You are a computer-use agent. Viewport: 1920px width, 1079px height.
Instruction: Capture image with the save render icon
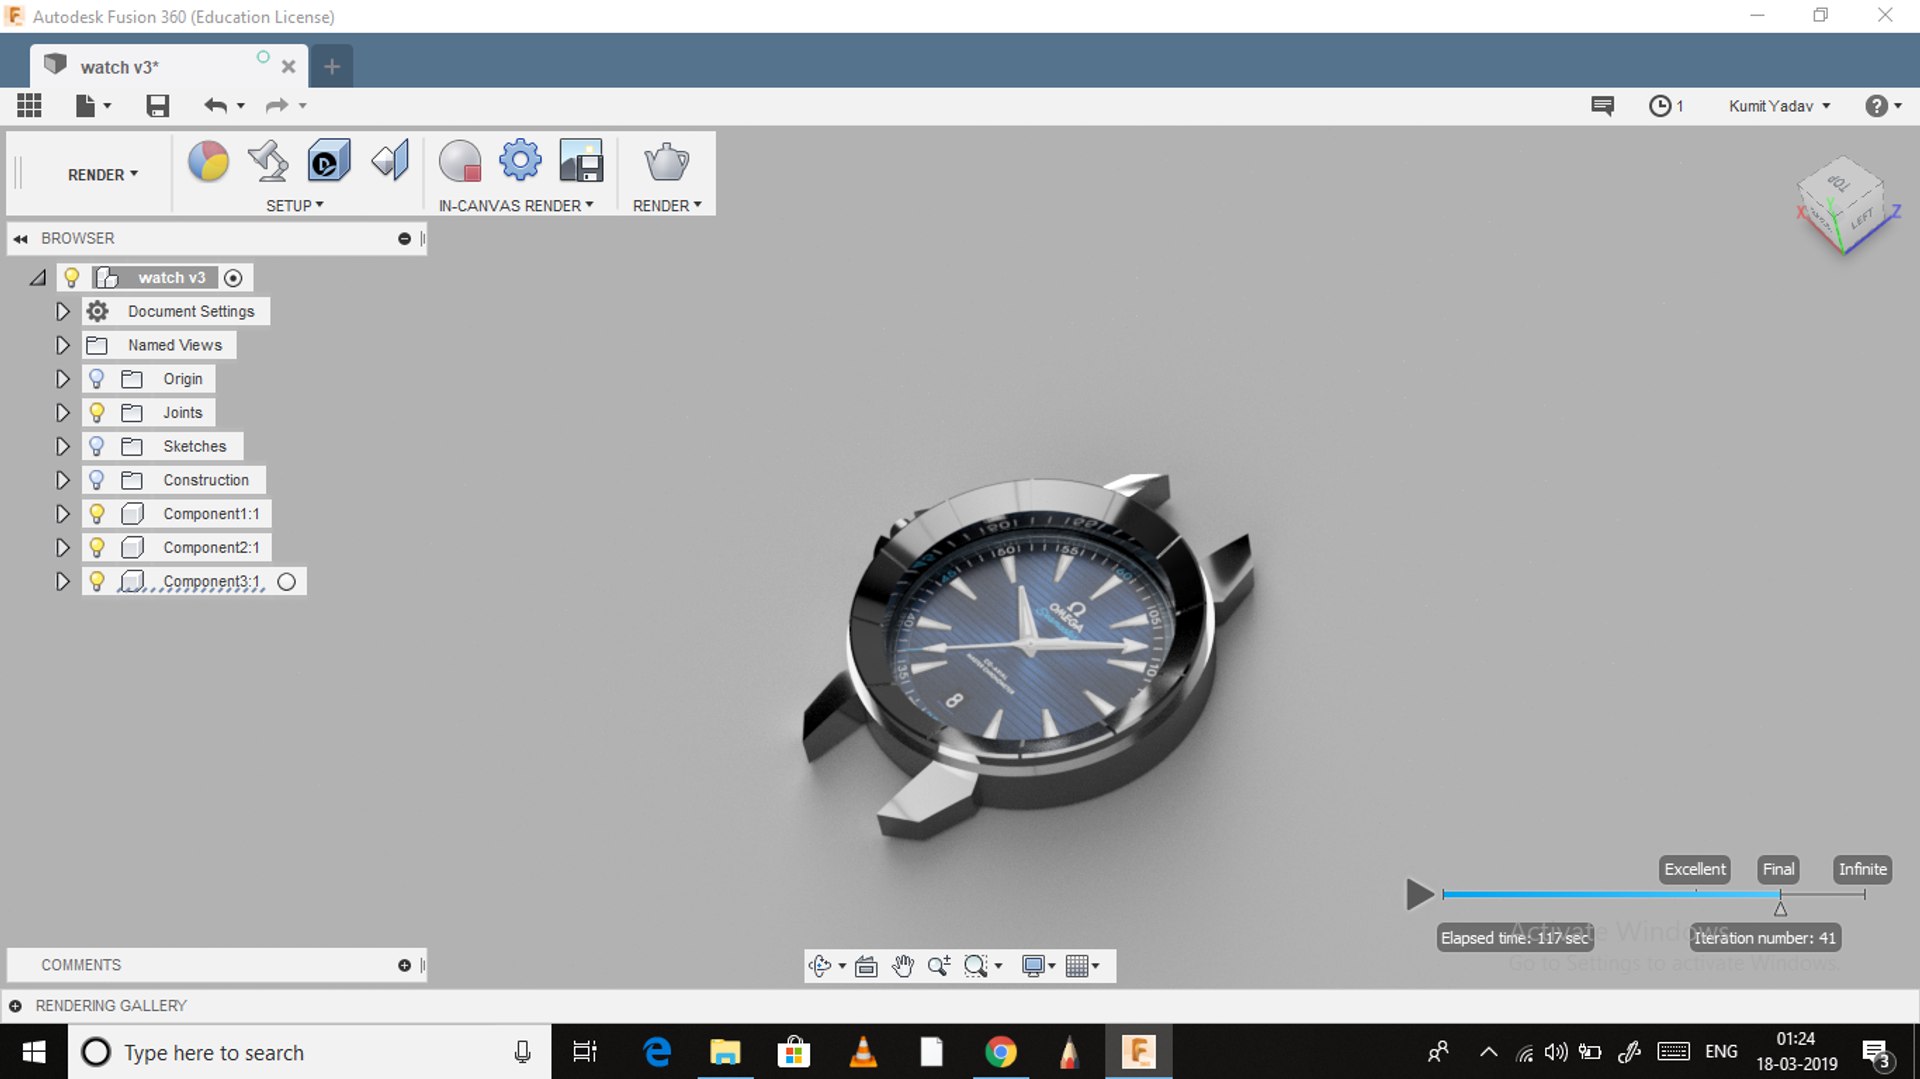[x=581, y=160]
